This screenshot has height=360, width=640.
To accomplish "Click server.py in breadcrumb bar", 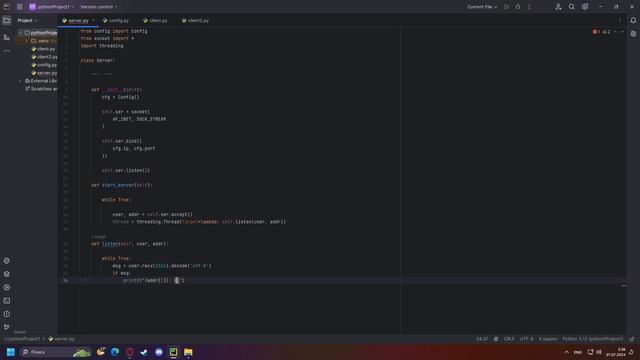I will (x=62, y=339).
